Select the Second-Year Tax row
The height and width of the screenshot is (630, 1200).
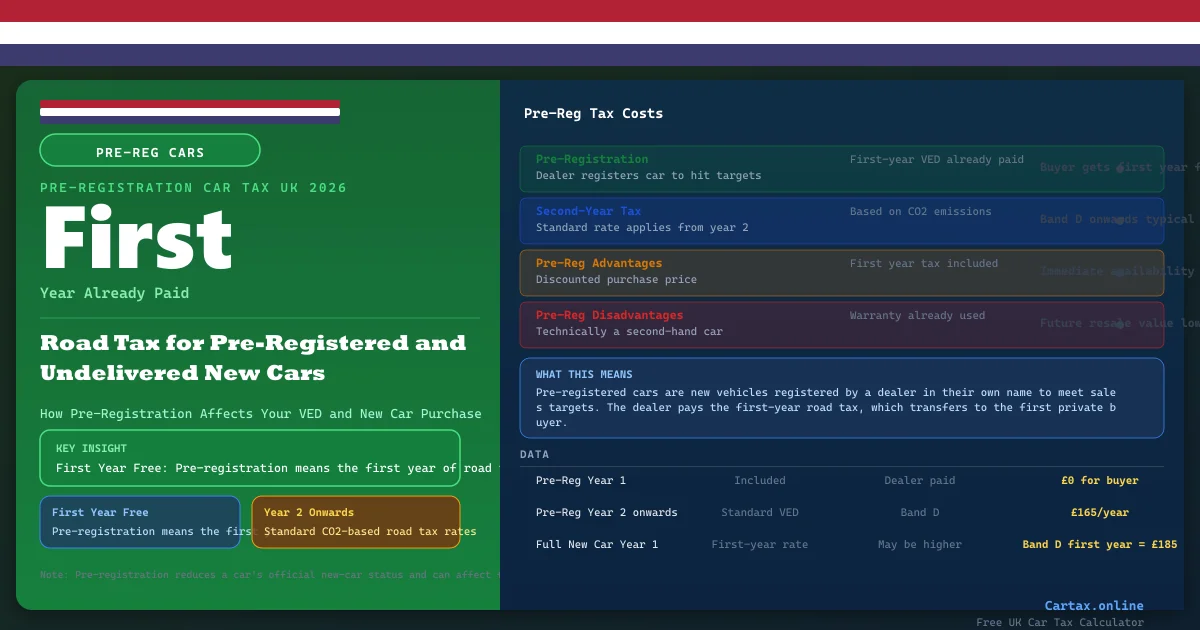point(841,220)
